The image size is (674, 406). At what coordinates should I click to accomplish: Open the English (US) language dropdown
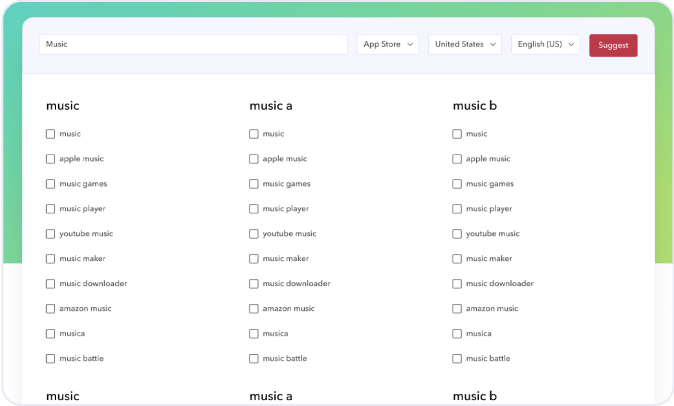(545, 45)
